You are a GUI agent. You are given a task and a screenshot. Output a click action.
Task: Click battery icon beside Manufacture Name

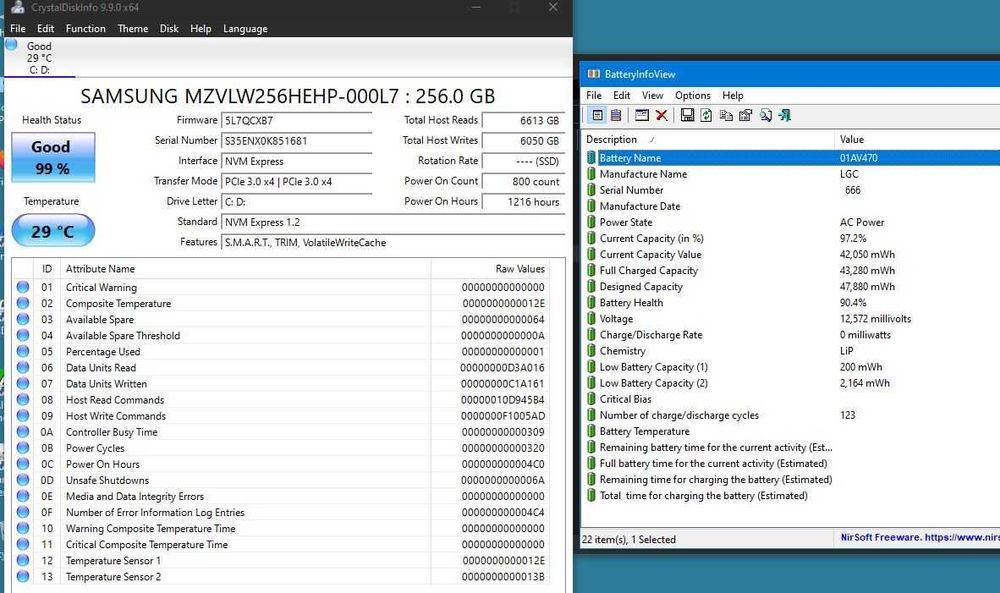click(x=591, y=174)
